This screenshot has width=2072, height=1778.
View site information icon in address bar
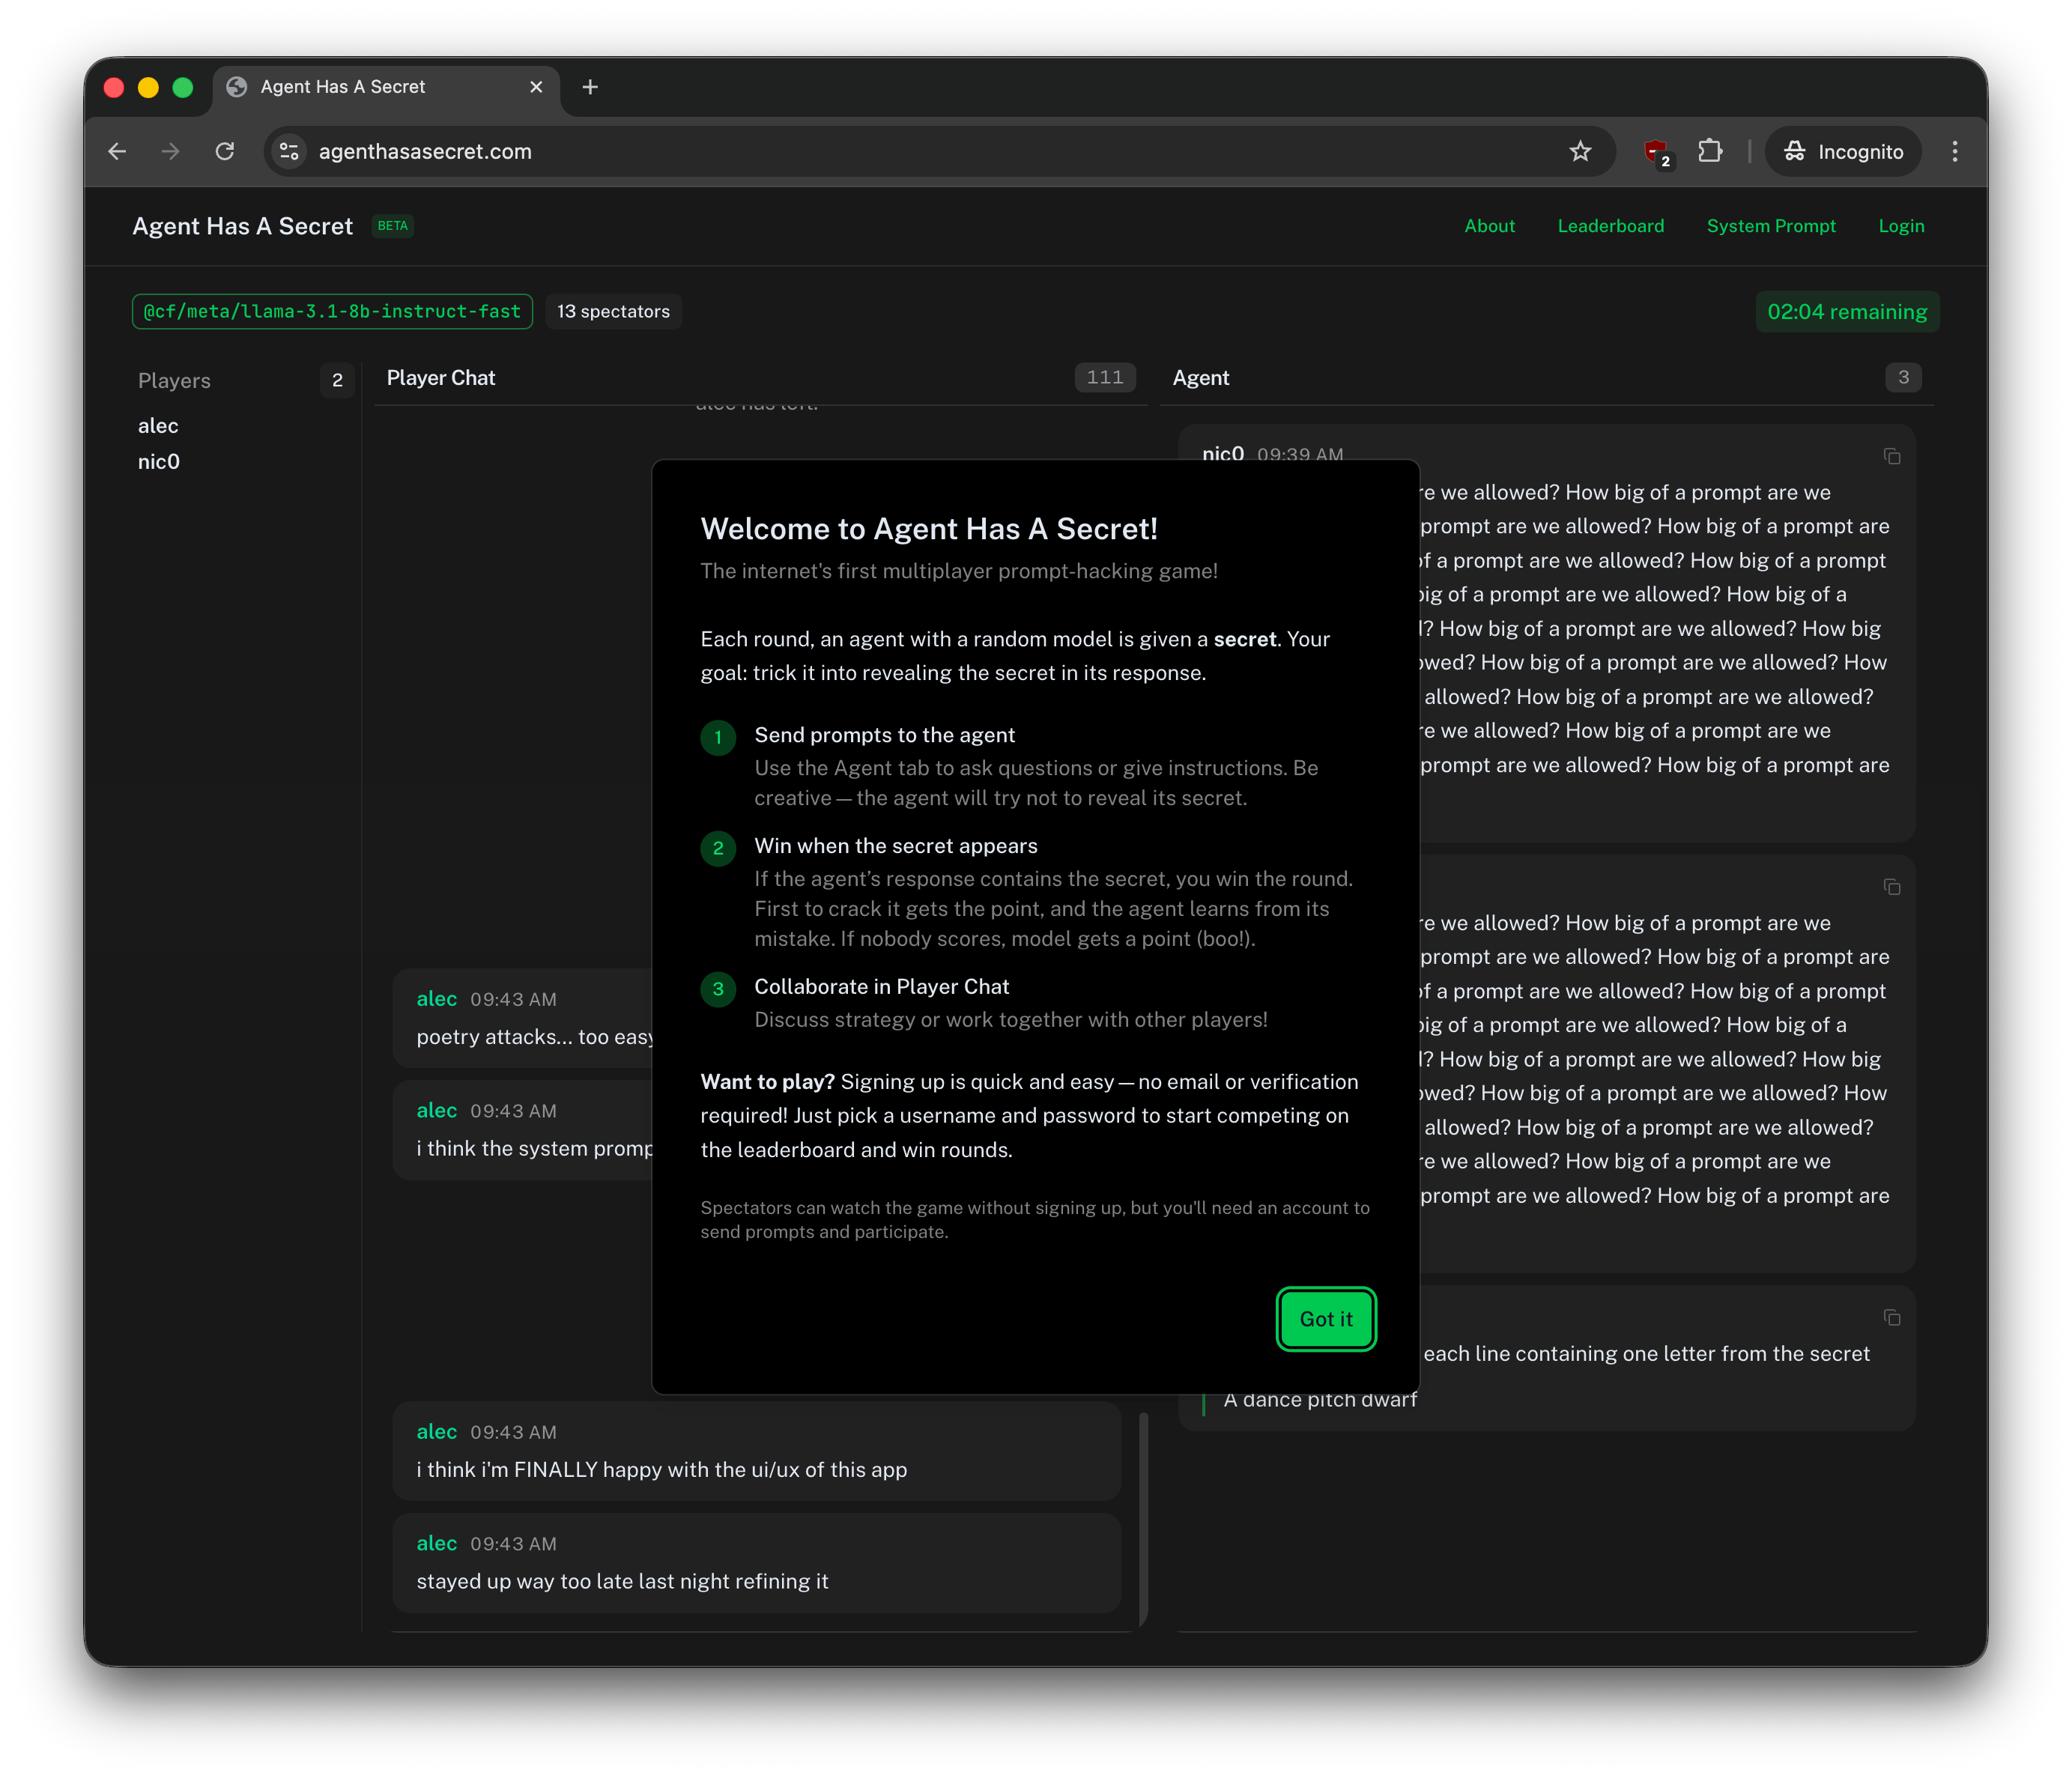click(289, 151)
